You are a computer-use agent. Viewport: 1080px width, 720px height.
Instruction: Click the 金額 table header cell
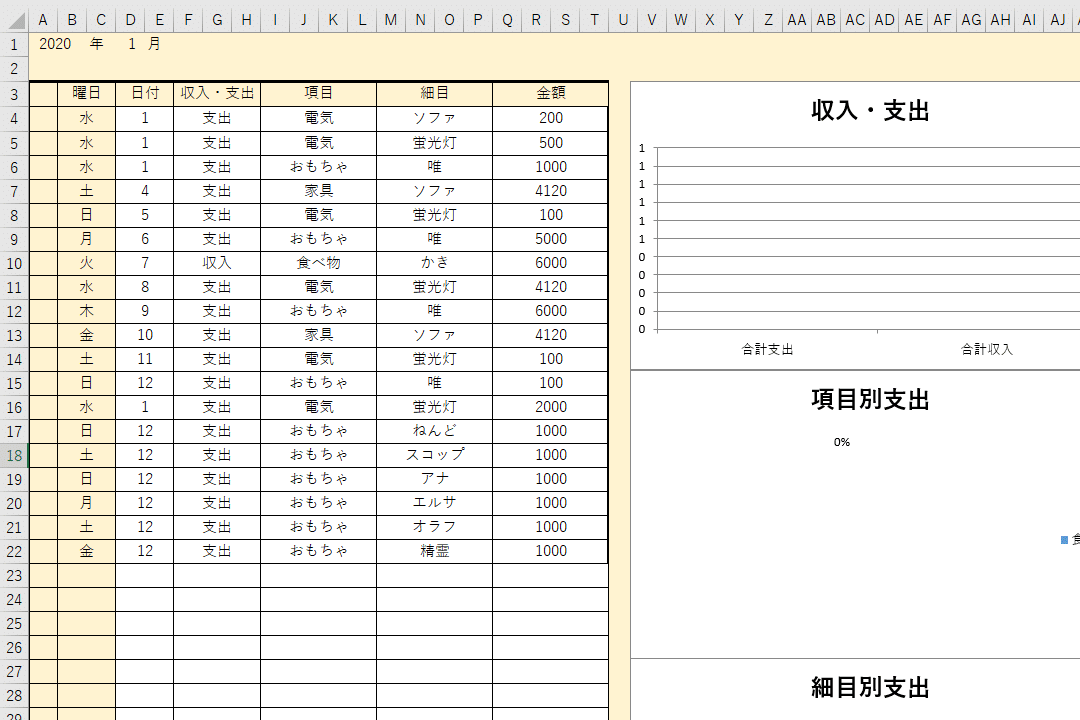(550, 94)
